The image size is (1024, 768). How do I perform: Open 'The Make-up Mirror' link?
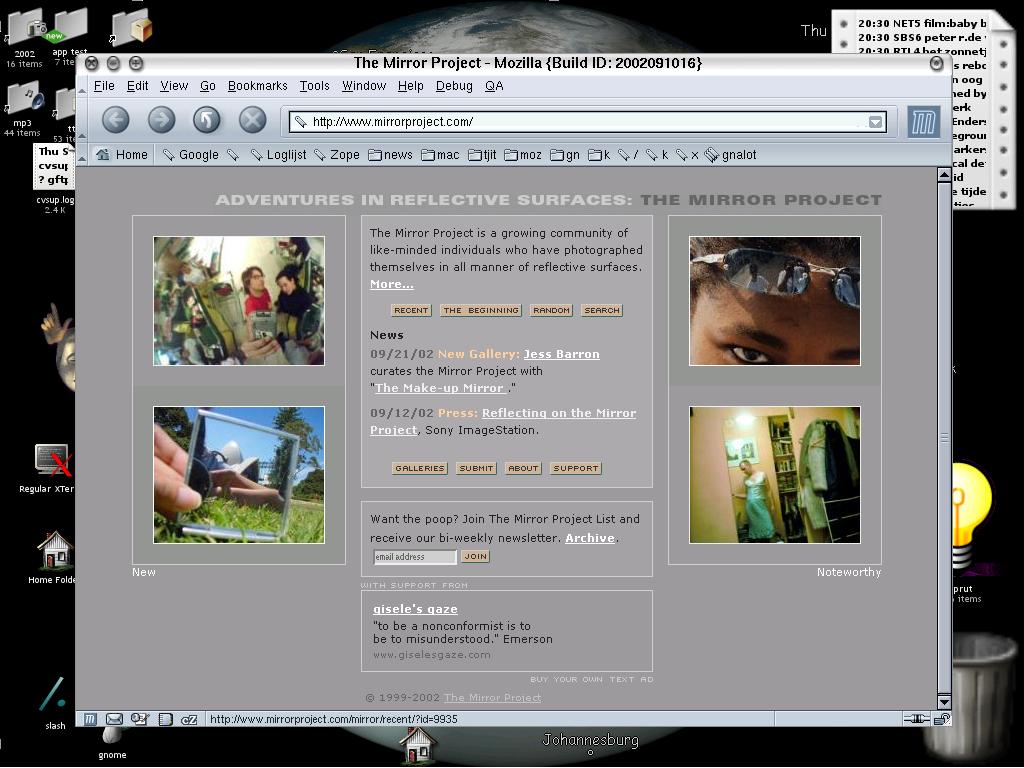coord(440,388)
